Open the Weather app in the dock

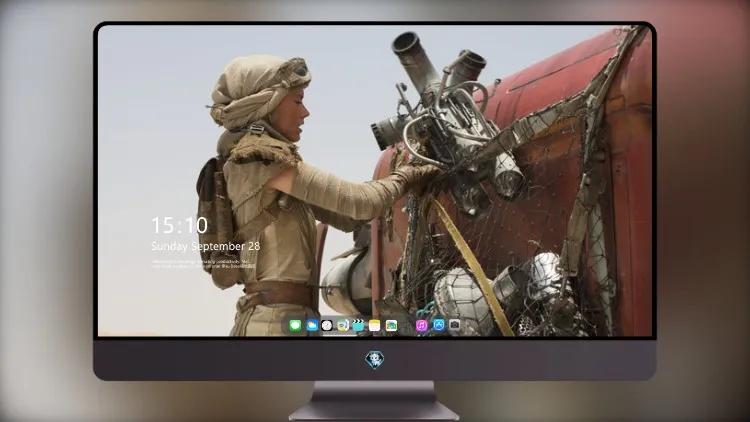pos(311,326)
